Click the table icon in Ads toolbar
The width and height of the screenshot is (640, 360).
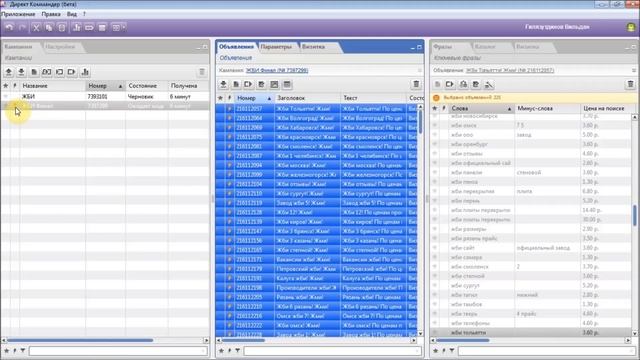[x=287, y=84]
